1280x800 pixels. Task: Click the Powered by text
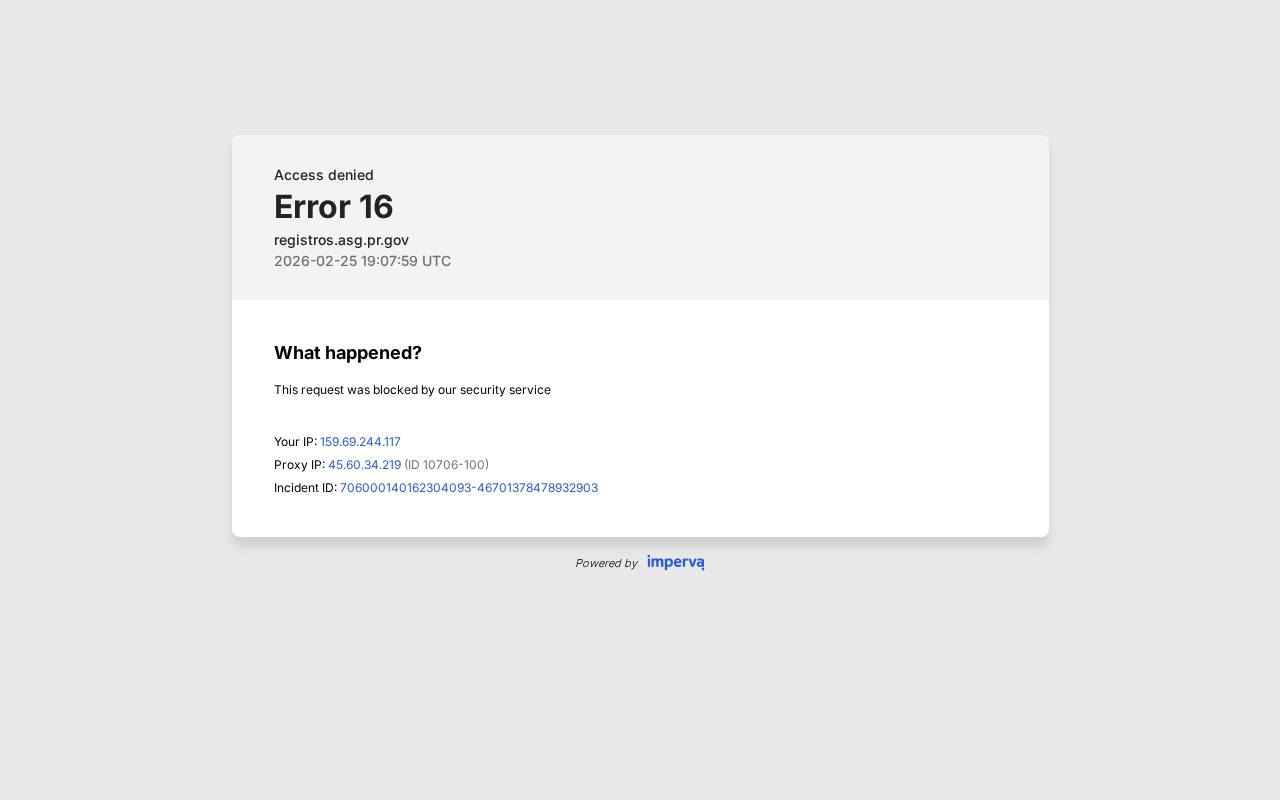pyautogui.click(x=606, y=563)
